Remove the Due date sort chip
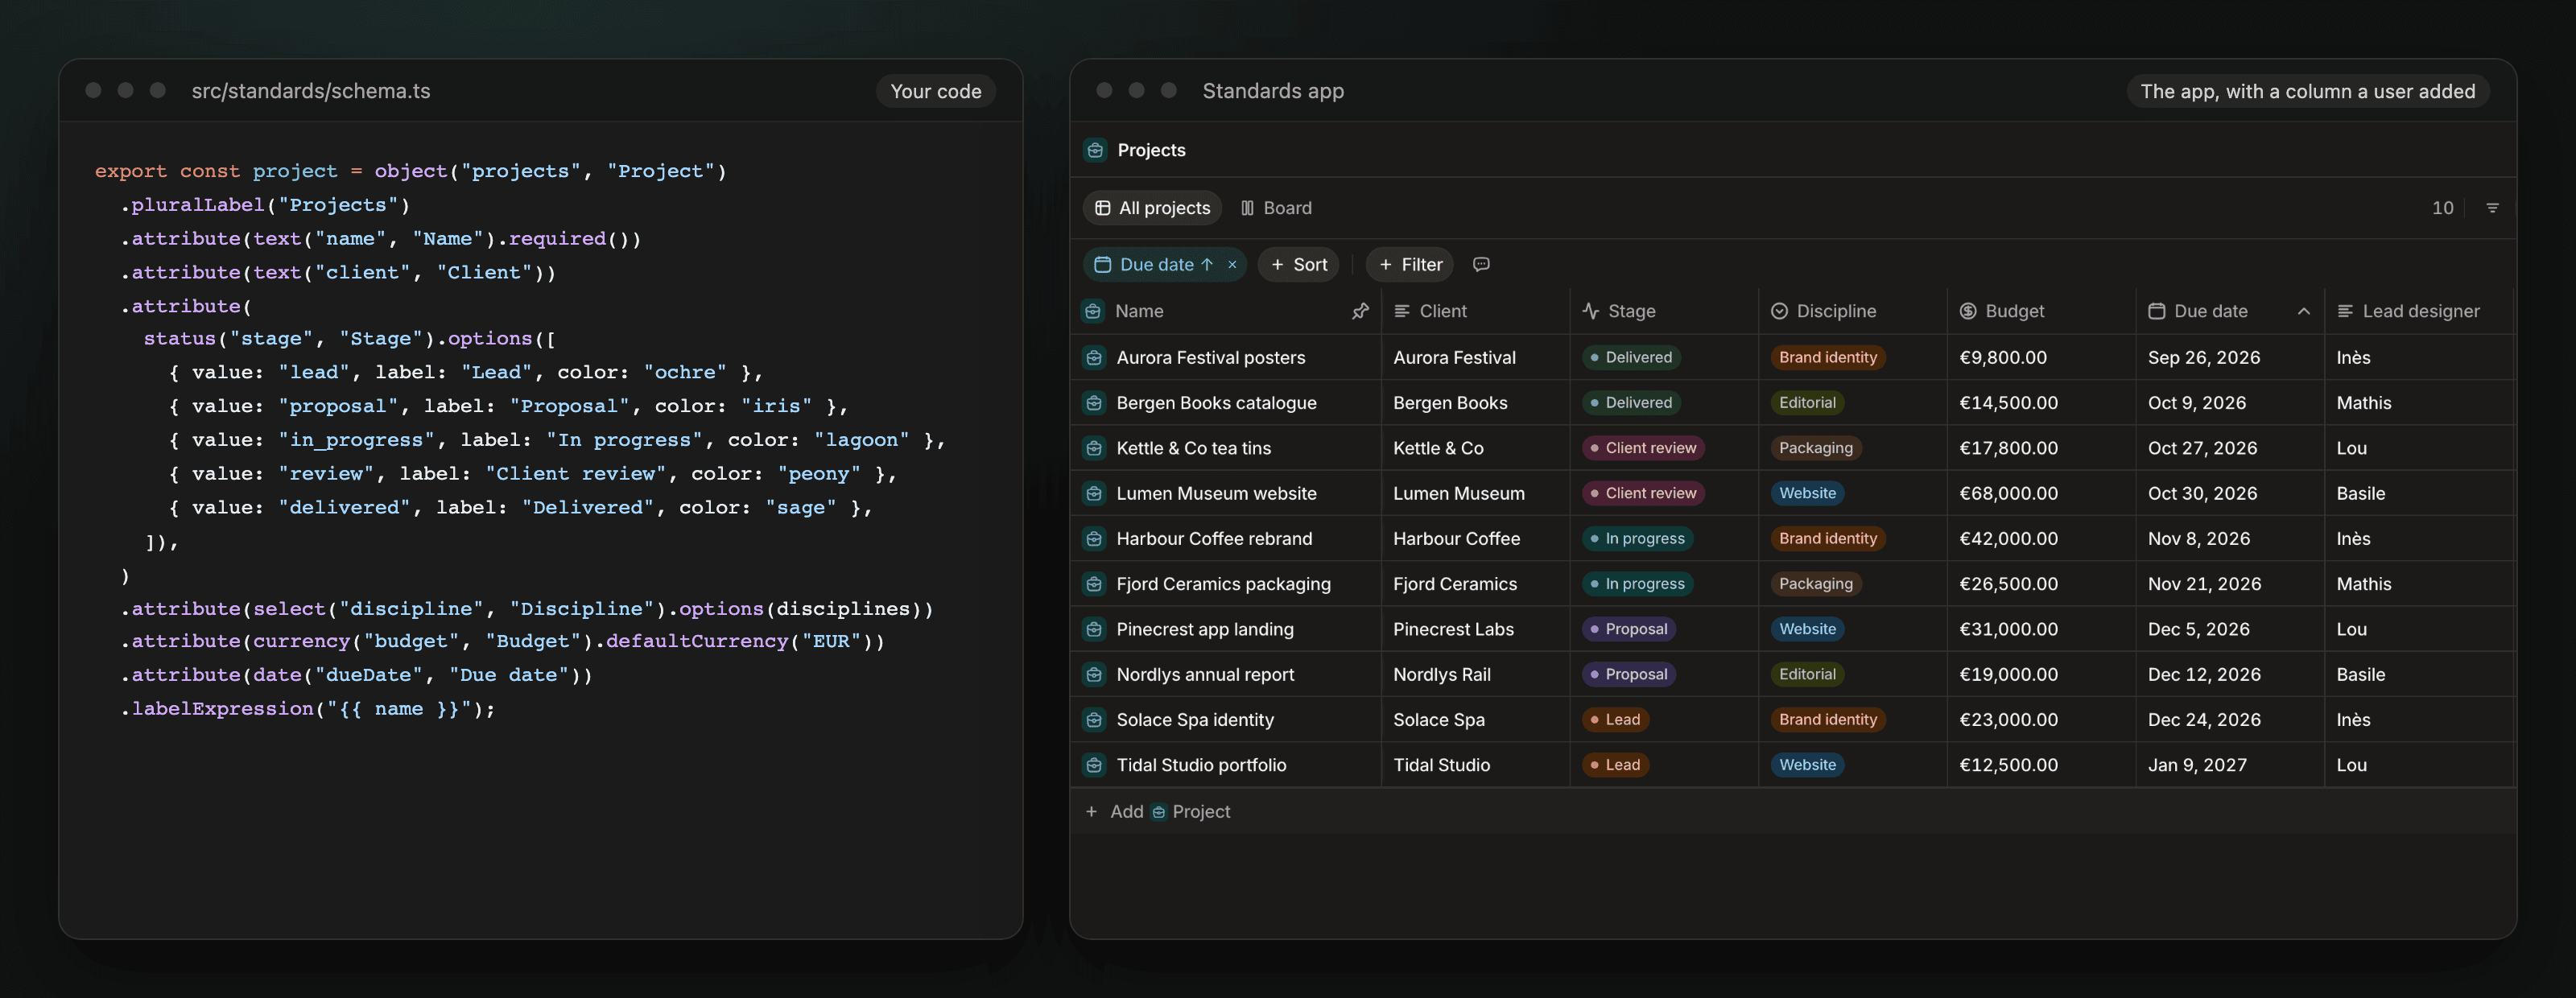2576x998 pixels. [x=1232, y=264]
